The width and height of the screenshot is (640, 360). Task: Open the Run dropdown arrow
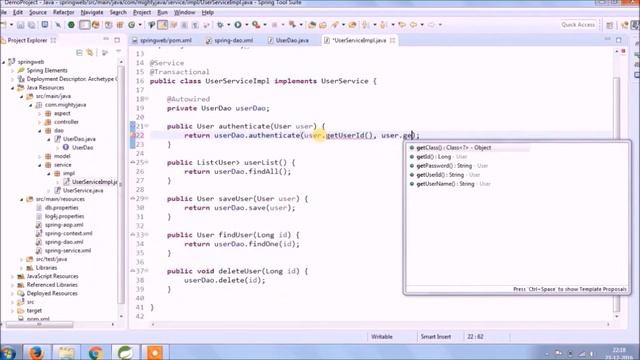pyautogui.click(x=247, y=25)
